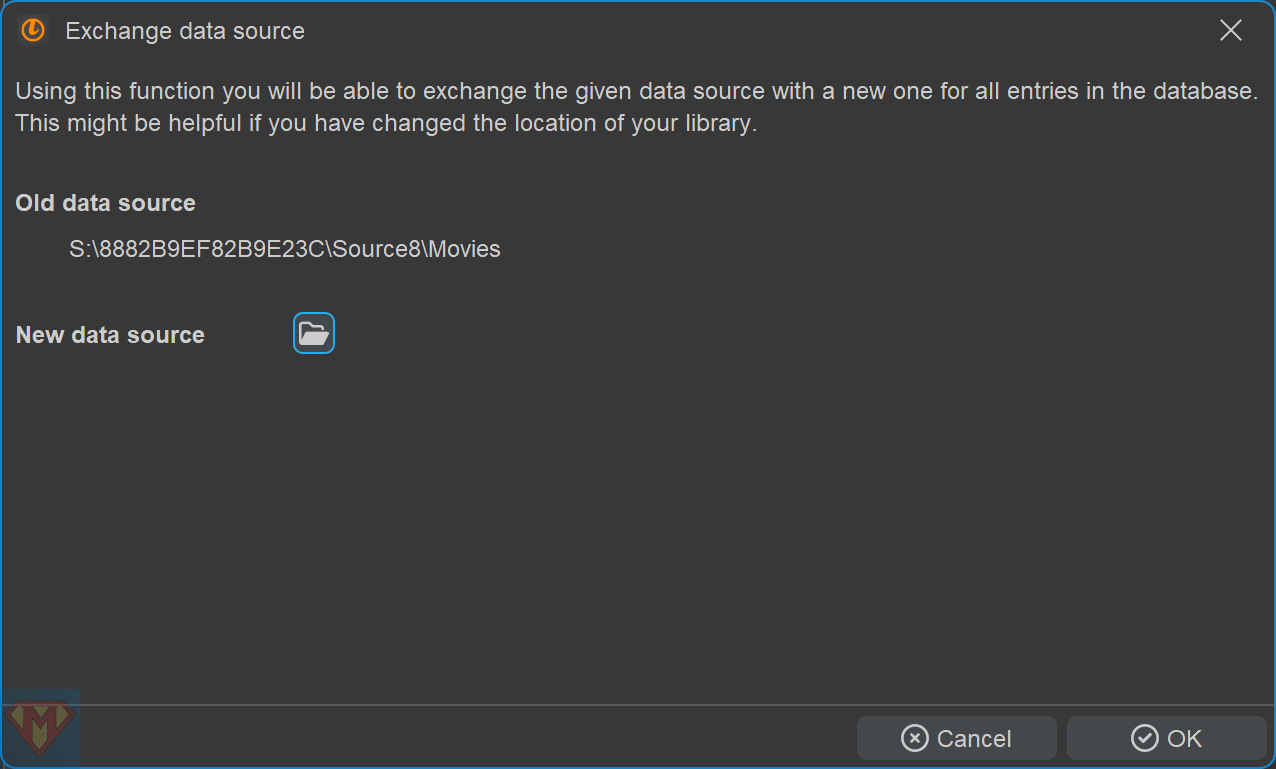
Task: Click the blank dialog body area
Action: [640, 520]
